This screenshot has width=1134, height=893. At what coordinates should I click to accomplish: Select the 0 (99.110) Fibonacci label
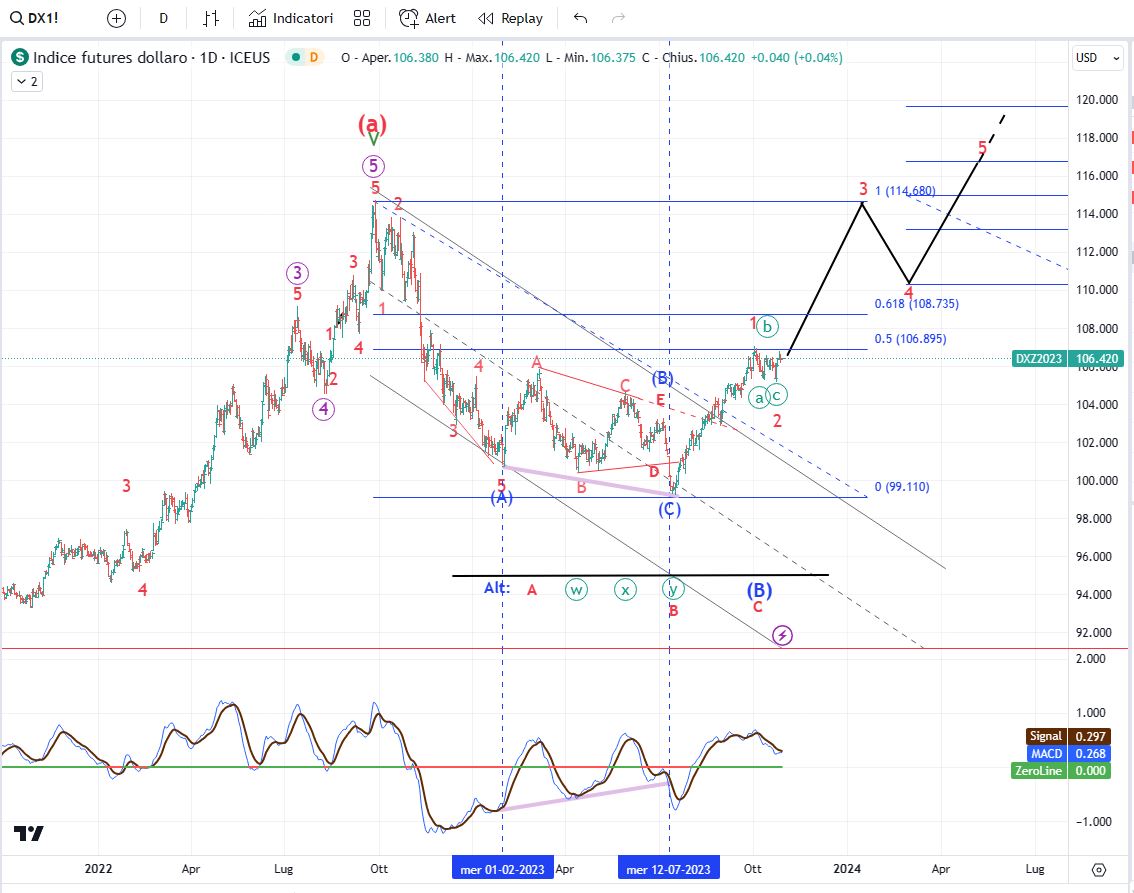pos(902,487)
